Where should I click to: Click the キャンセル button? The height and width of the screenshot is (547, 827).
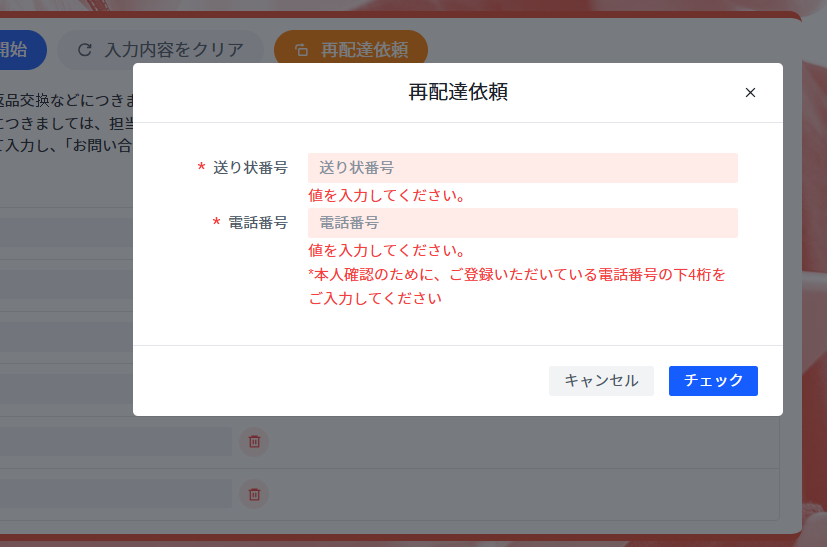pos(601,381)
